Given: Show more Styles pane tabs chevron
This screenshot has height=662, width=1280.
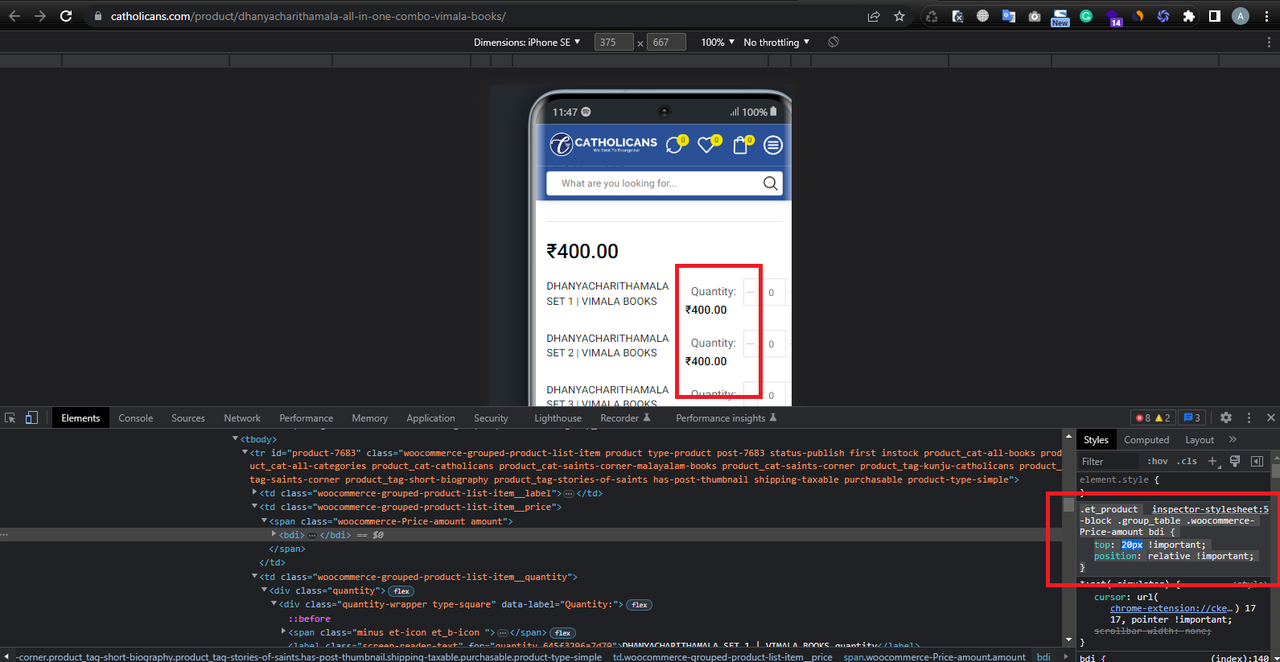Looking at the screenshot, I should (x=1232, y=439).
